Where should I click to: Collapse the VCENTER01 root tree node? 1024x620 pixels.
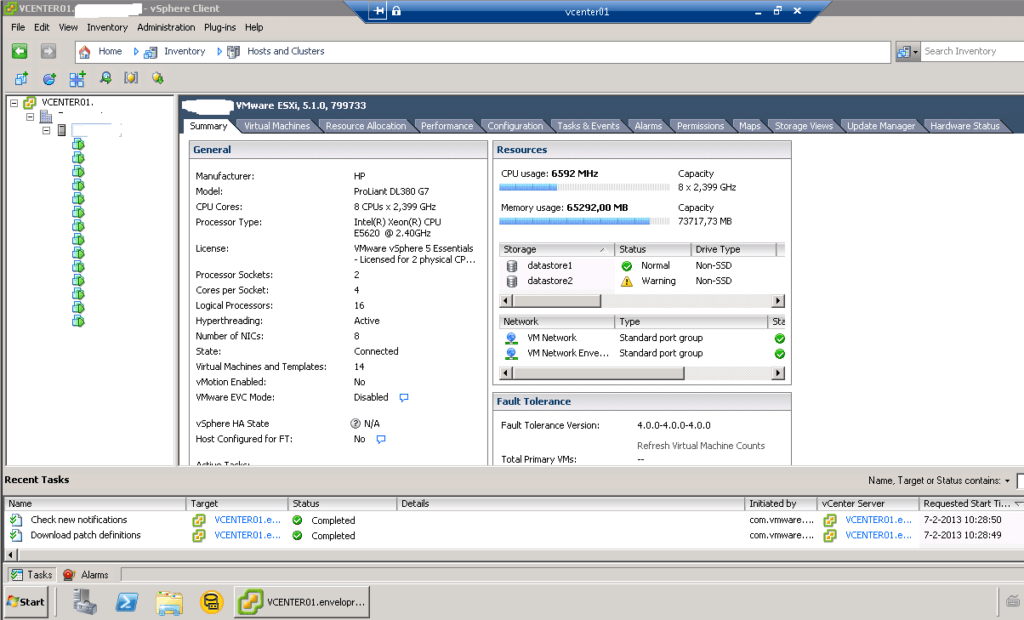14,103
